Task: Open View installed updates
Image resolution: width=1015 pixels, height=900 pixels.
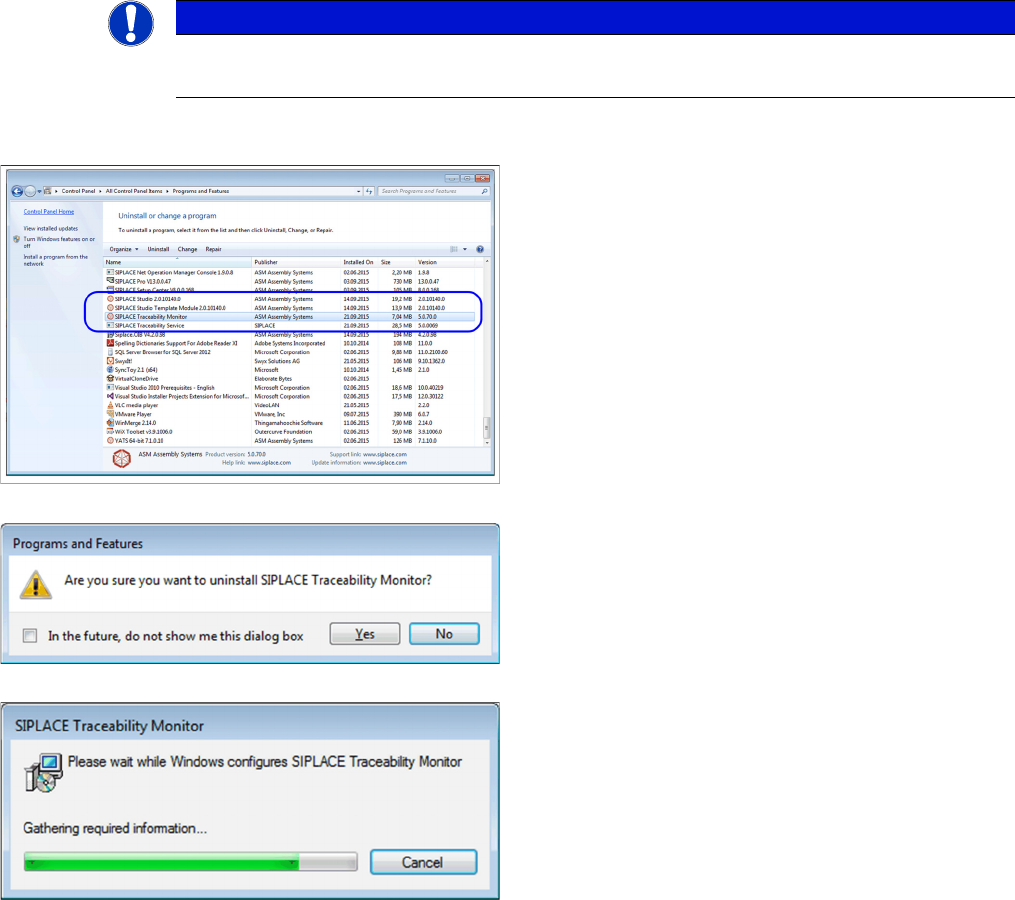Action: (50, 229)
